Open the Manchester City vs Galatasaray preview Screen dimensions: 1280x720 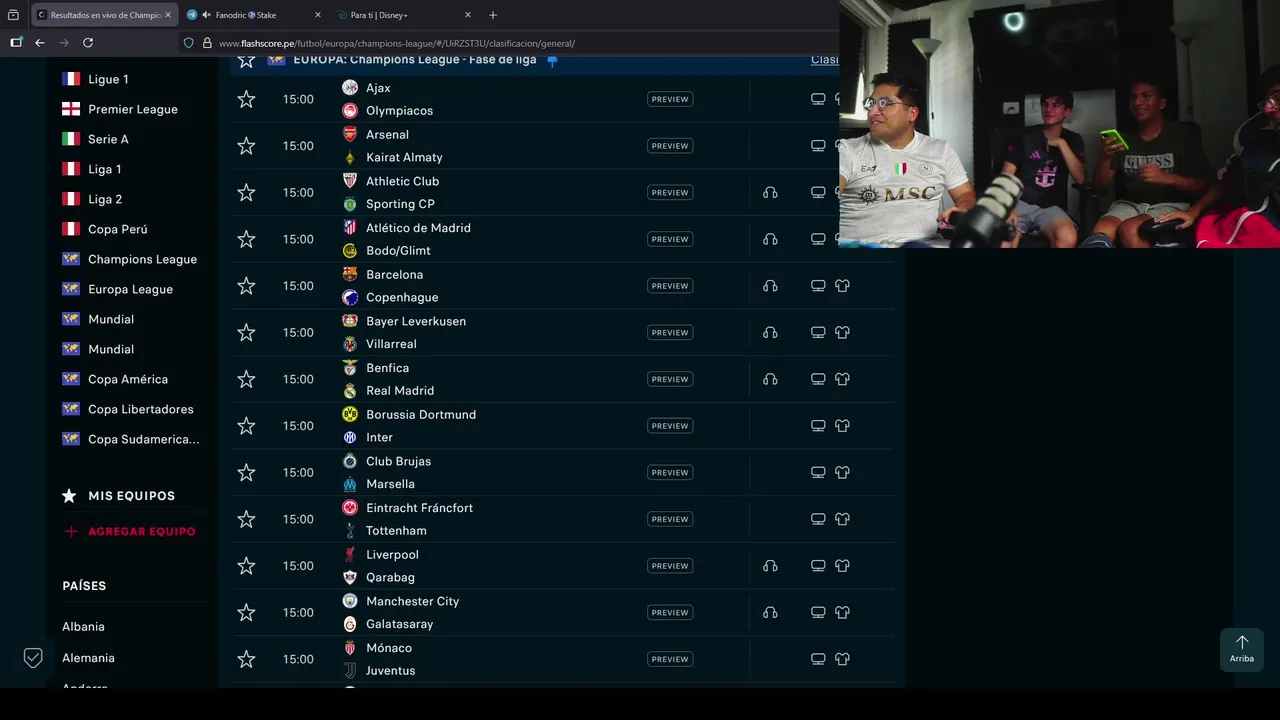click(x=670, y=612)
